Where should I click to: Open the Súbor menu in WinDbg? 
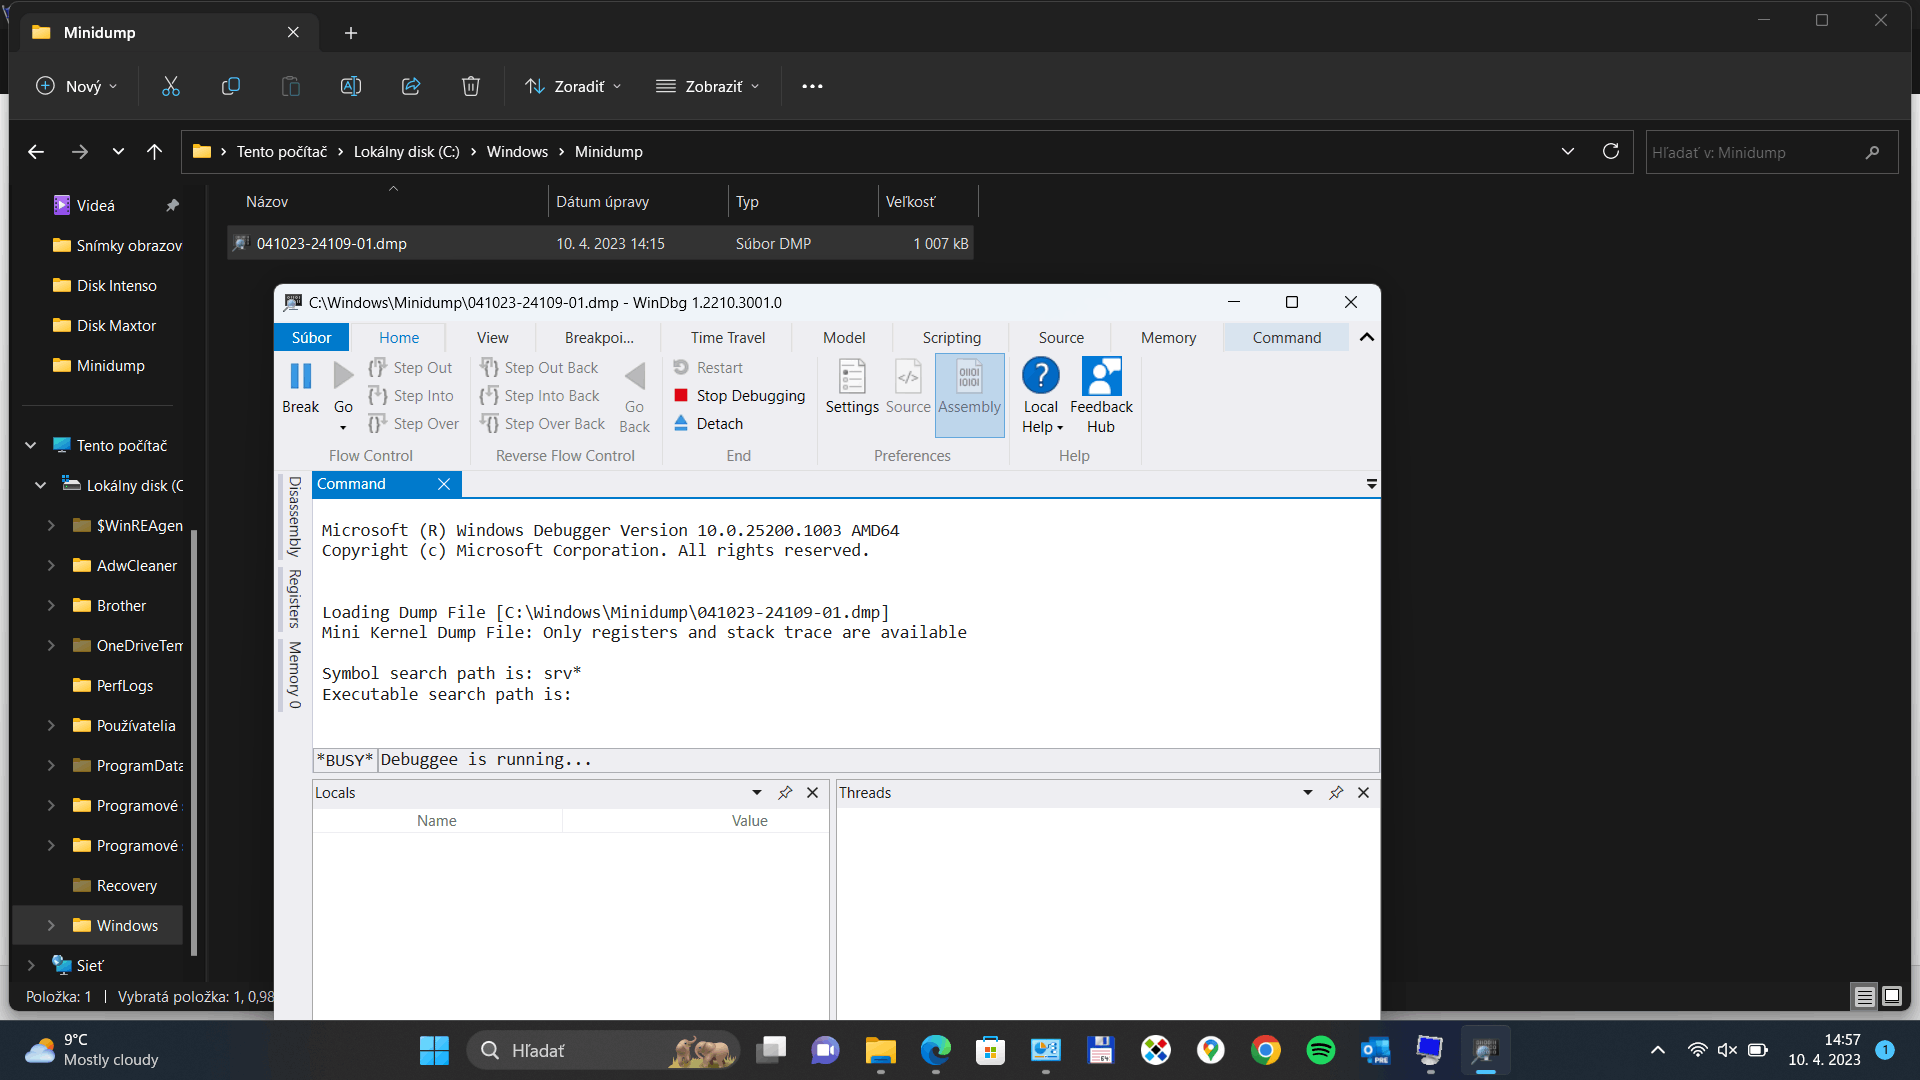pyautogui.click(x=311, y=338)
